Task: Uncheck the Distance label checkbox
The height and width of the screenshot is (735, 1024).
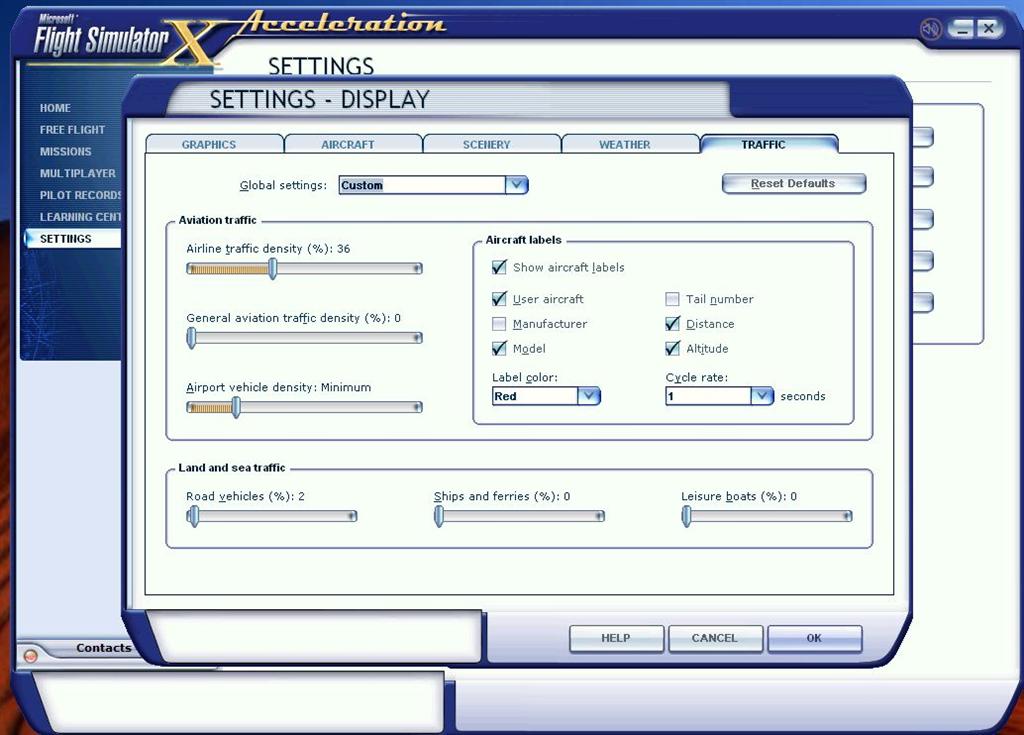Action: coord(673,324)
